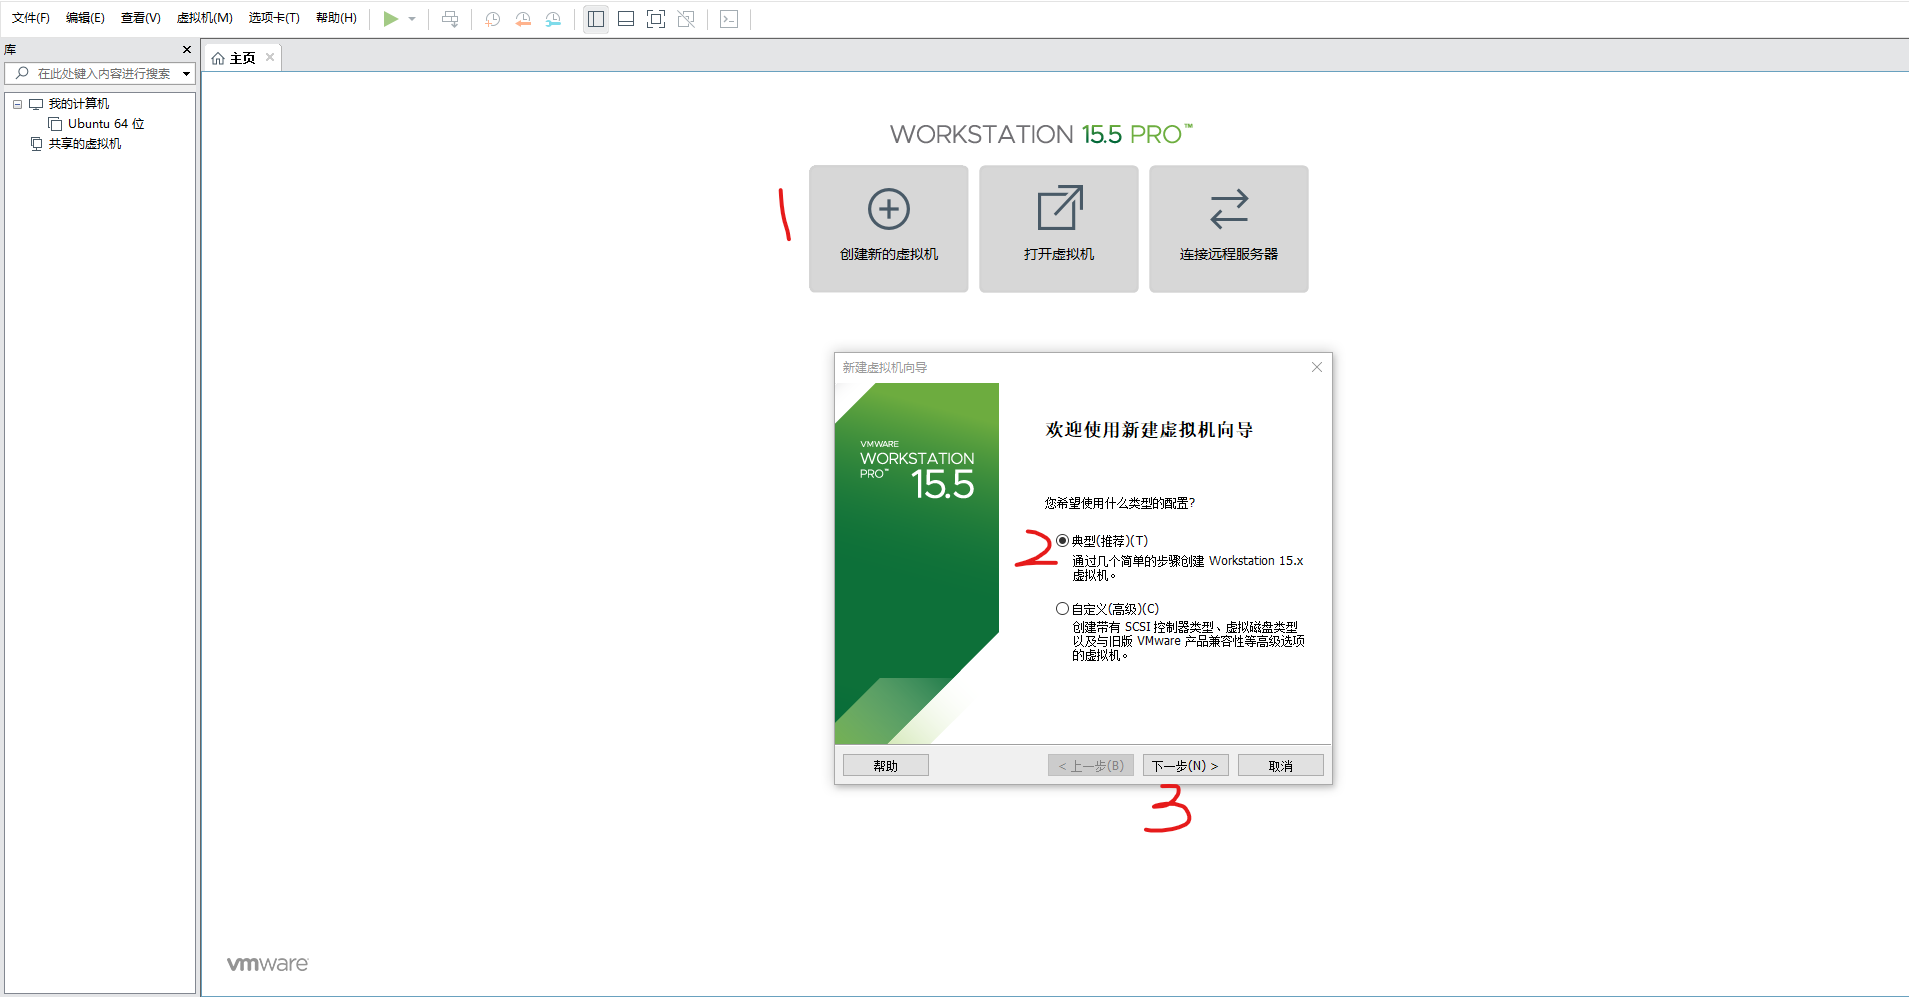Open the power options dropdown arrow
Screen dimensions: 1909x997
410,18
